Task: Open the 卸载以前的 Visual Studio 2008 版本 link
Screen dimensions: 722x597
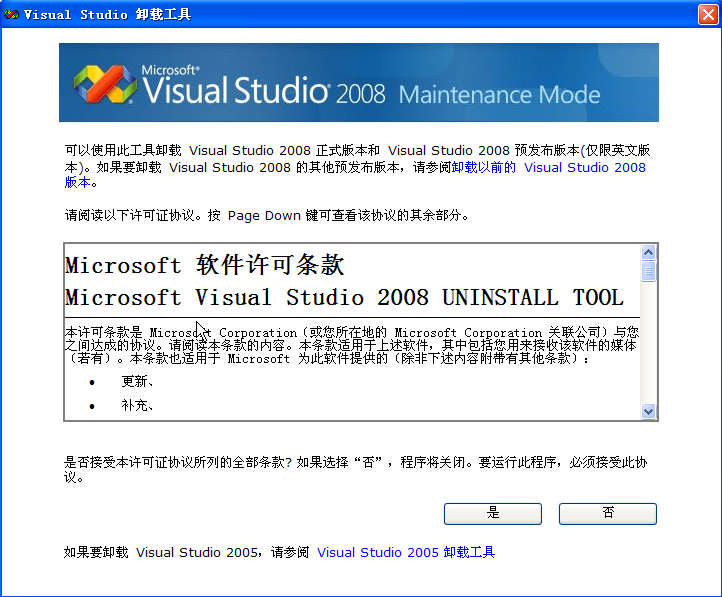Action: pyautogui.click(x=548, y=168)
